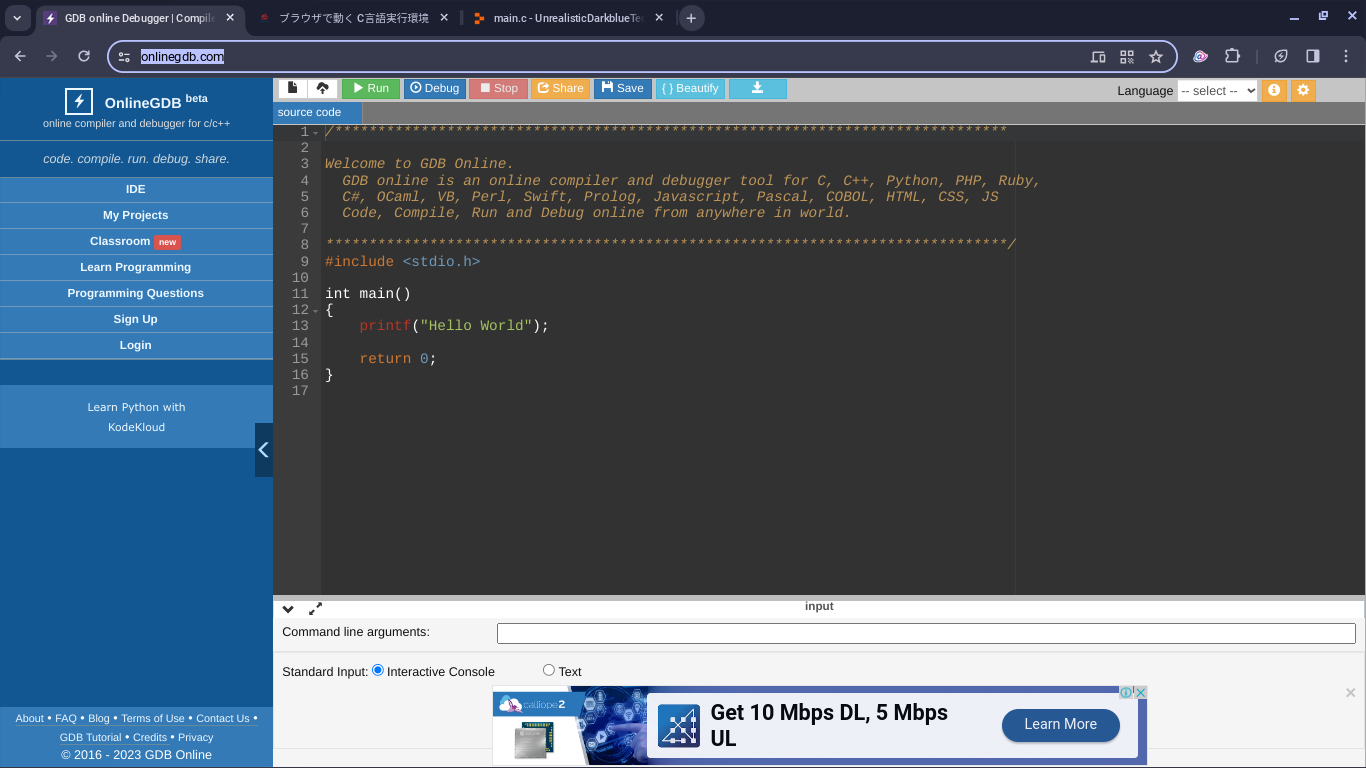Click the colorful extension icon beside bookmark star
The image size is (1366, 768).
pos(1200,56)
